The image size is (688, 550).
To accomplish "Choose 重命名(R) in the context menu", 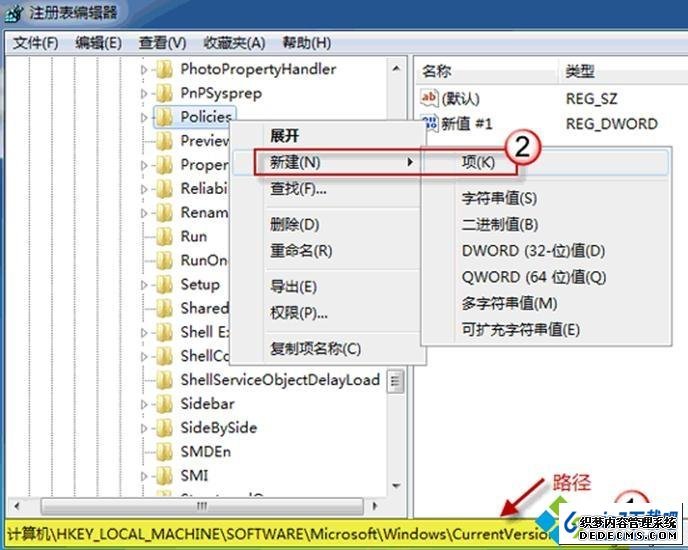I will click(327, 251).
